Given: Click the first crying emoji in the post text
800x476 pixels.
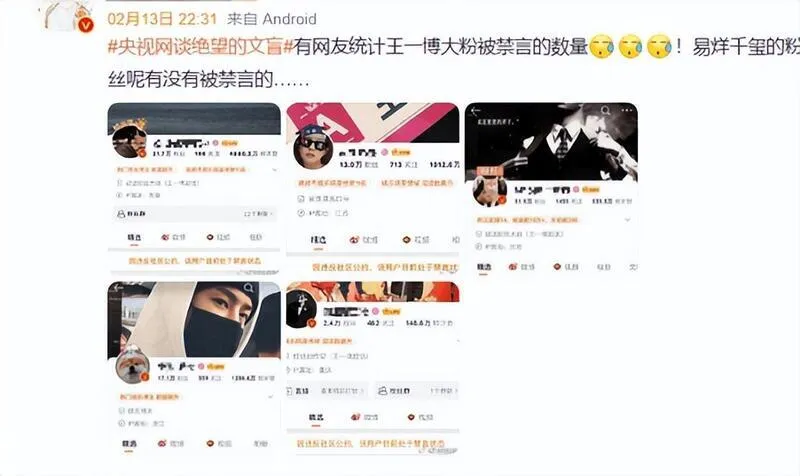Looking at the screenshot, I should click(602, 47).
